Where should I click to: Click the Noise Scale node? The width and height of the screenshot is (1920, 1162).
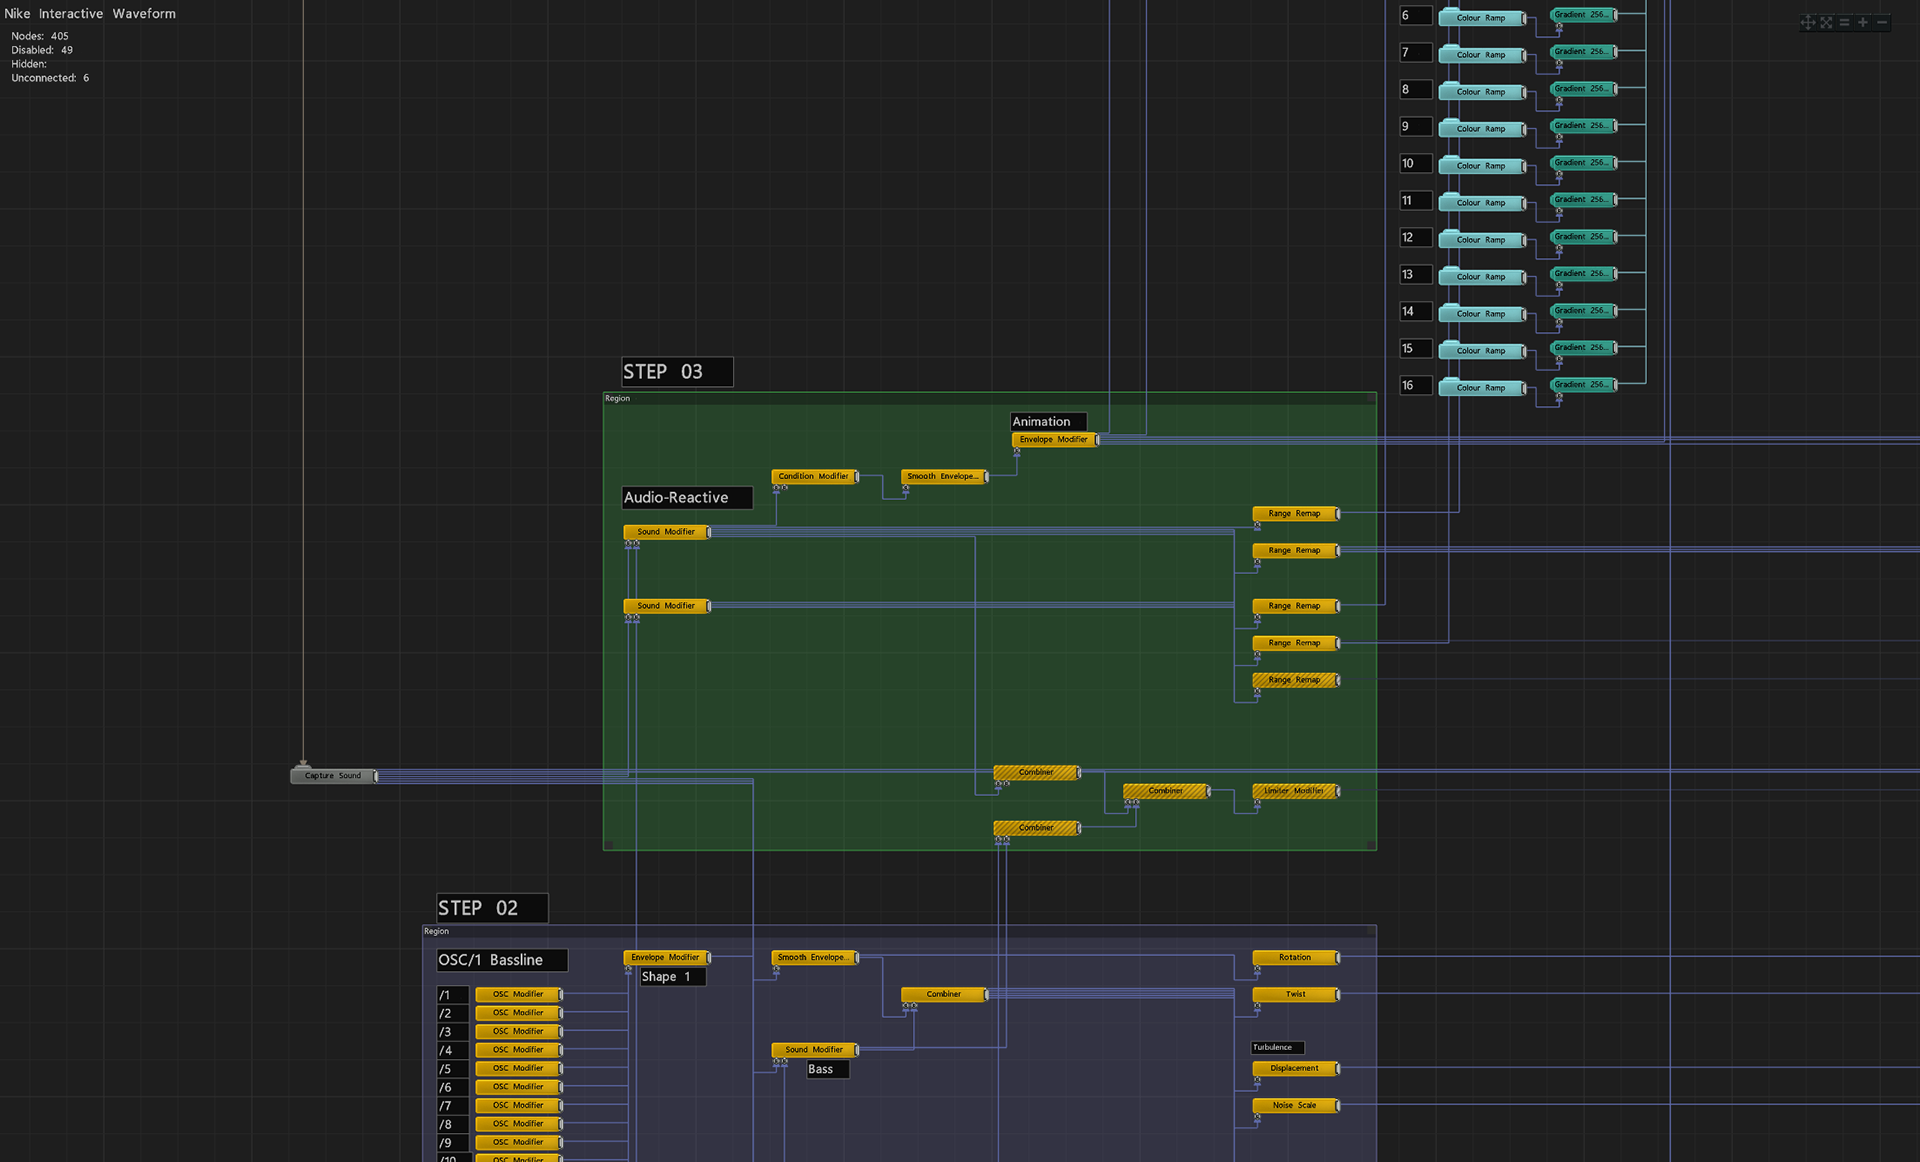tap(1294, 1106)
